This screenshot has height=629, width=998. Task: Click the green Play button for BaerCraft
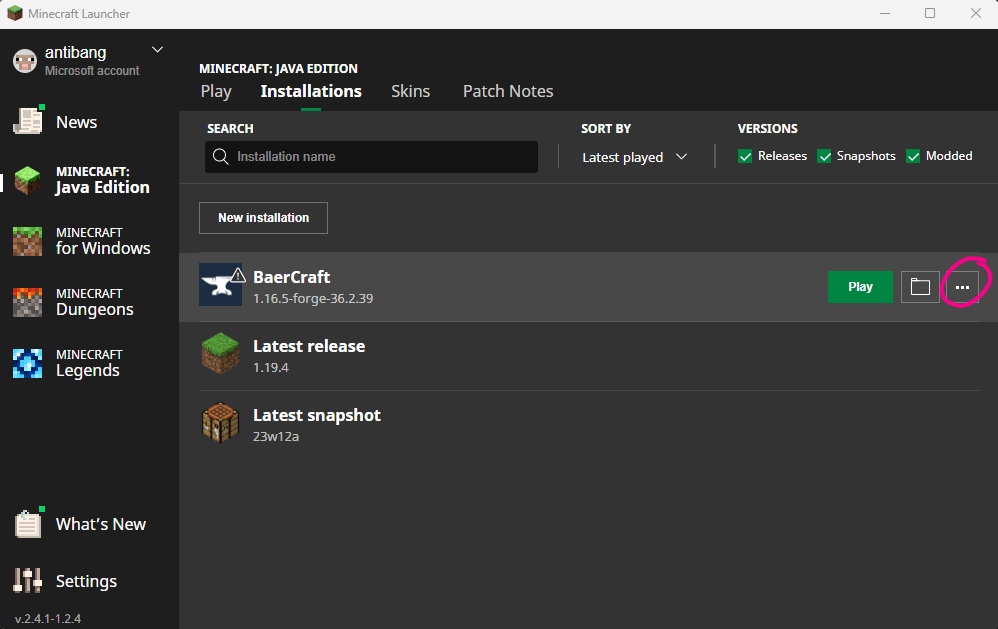click(860, 287)
